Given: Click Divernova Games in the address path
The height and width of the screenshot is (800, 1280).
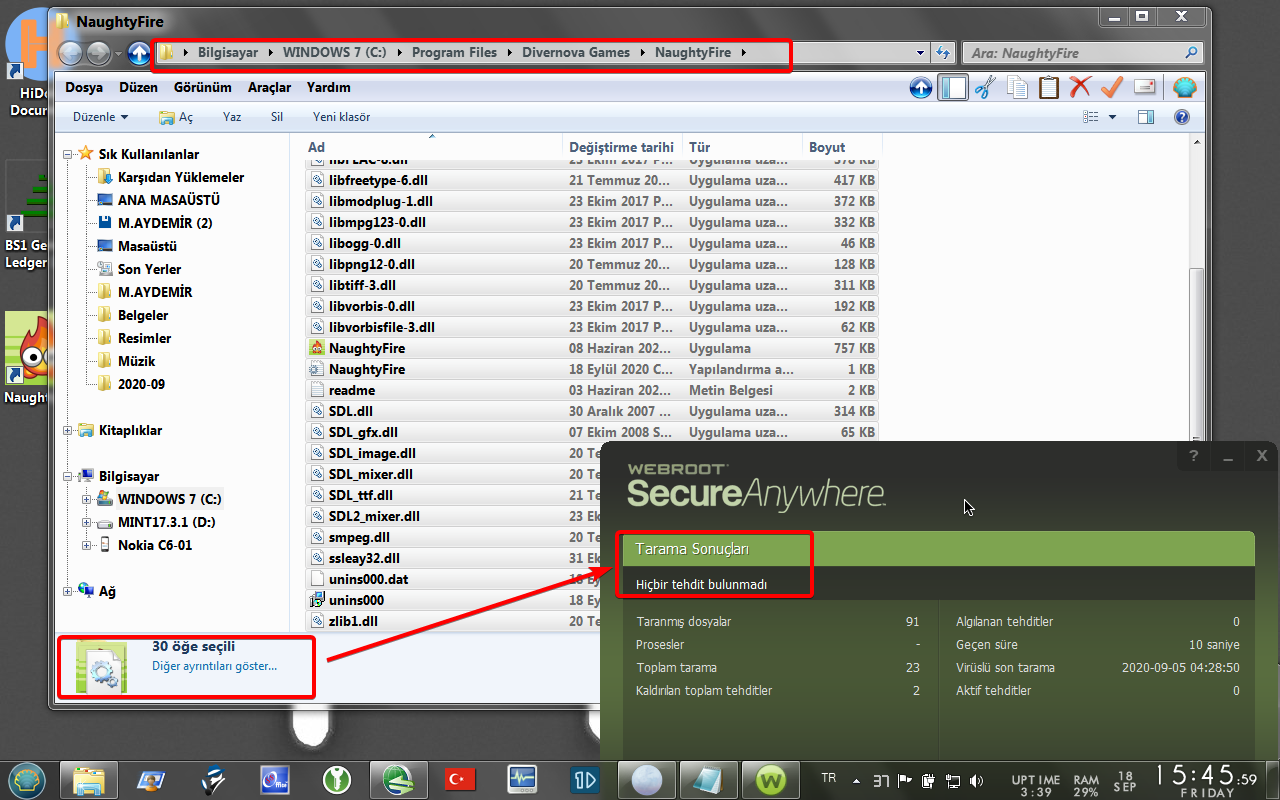Looking at the screenshot, I should (576, 53).
